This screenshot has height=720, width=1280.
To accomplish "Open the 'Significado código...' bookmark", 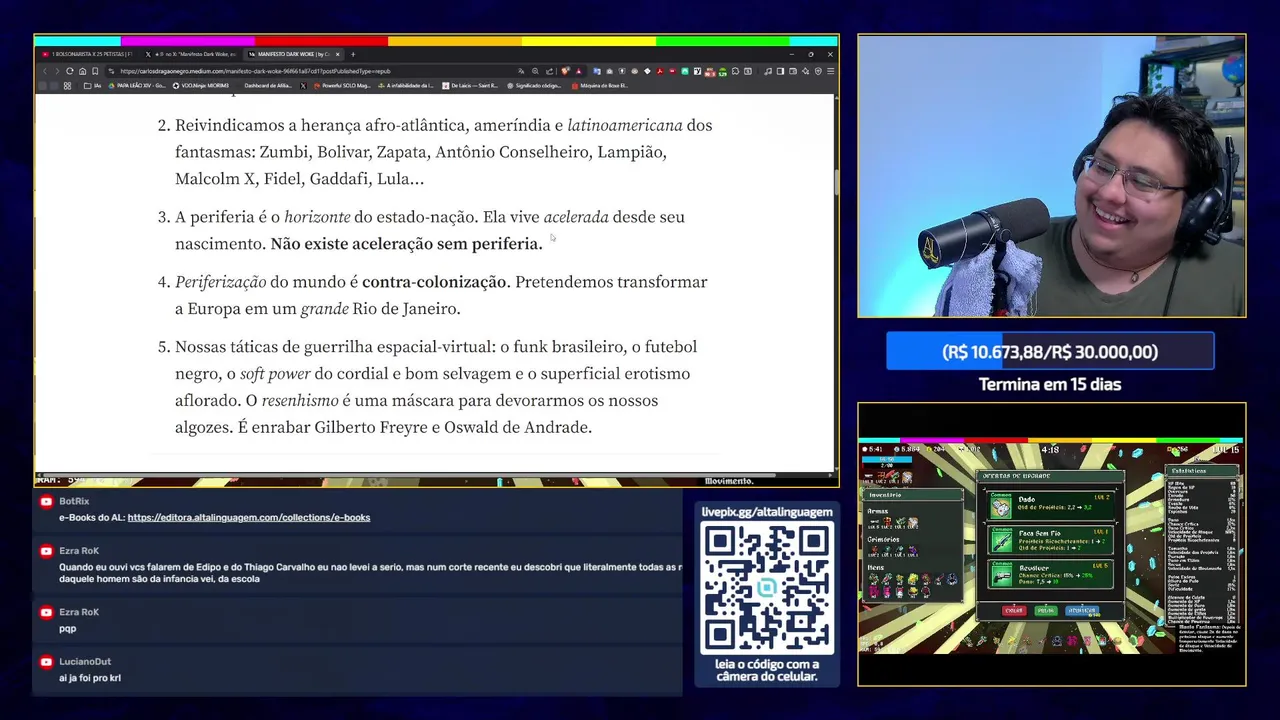I will (x=534, y=86).
